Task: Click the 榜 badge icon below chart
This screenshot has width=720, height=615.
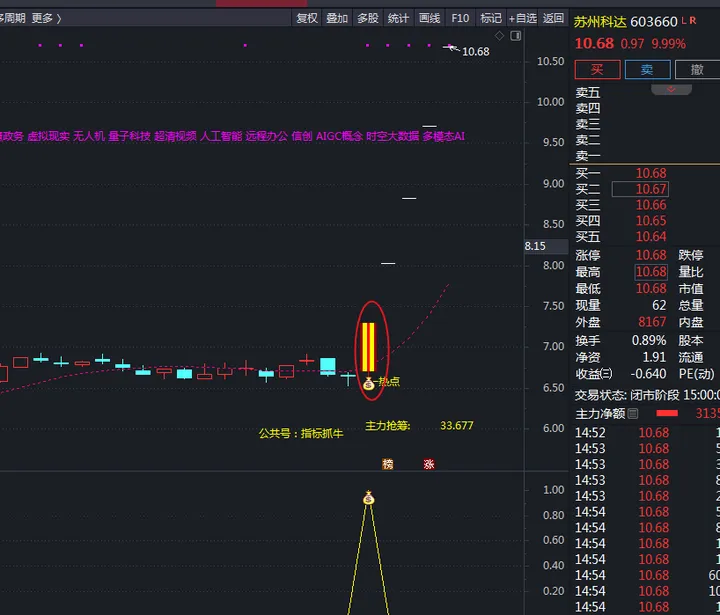Action: (x=388, y=464)
